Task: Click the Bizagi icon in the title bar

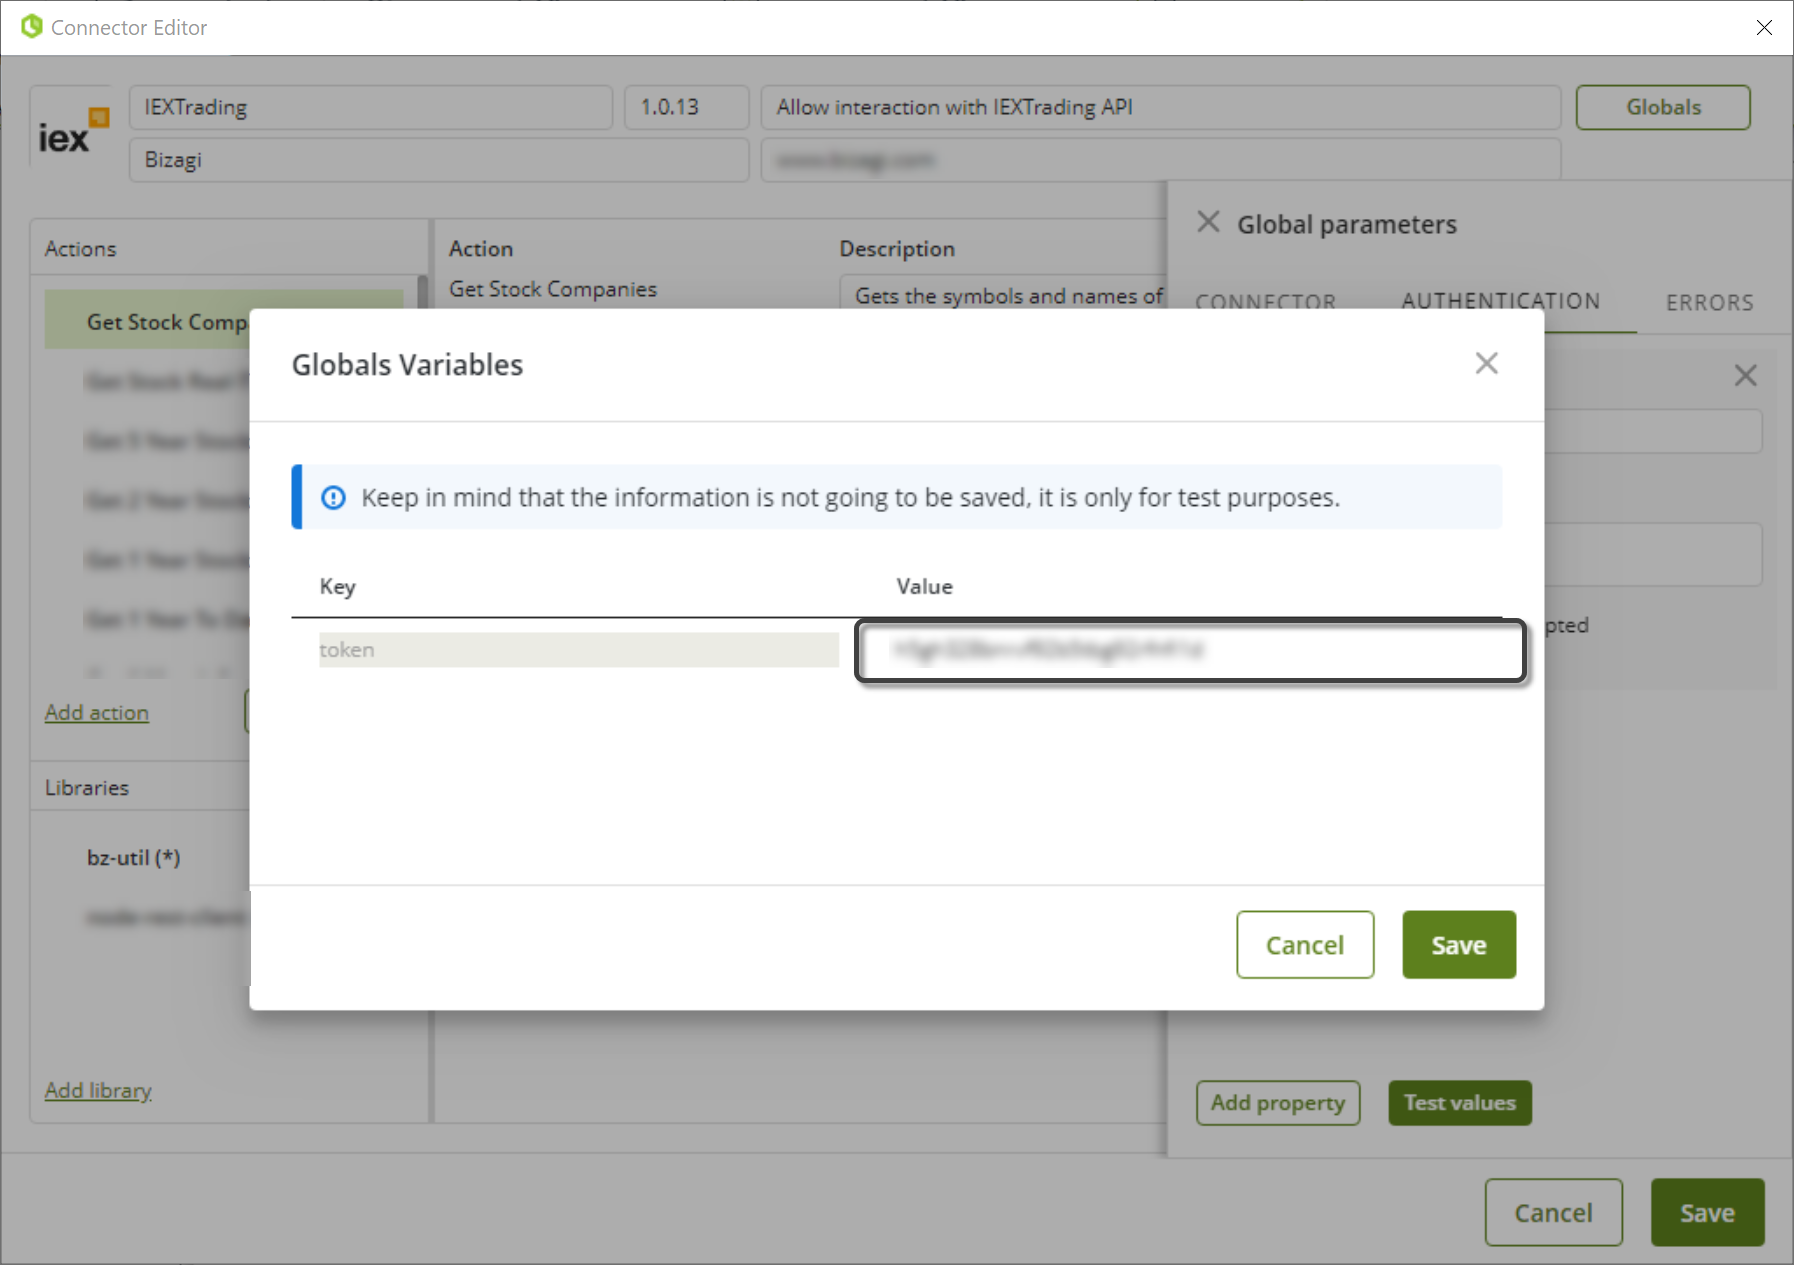Action: point(32,26)
